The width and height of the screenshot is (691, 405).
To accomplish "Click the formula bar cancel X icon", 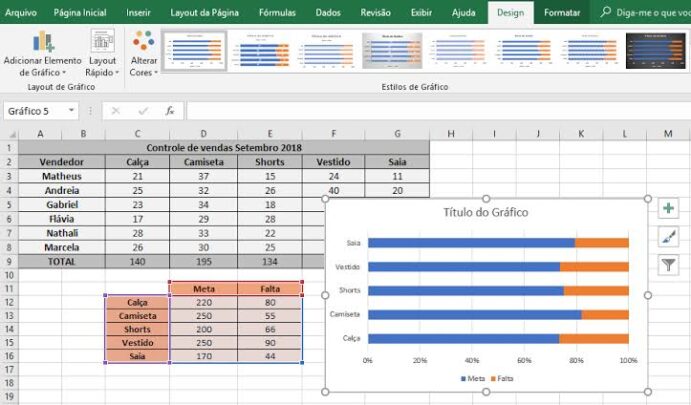I will [115, 111].
